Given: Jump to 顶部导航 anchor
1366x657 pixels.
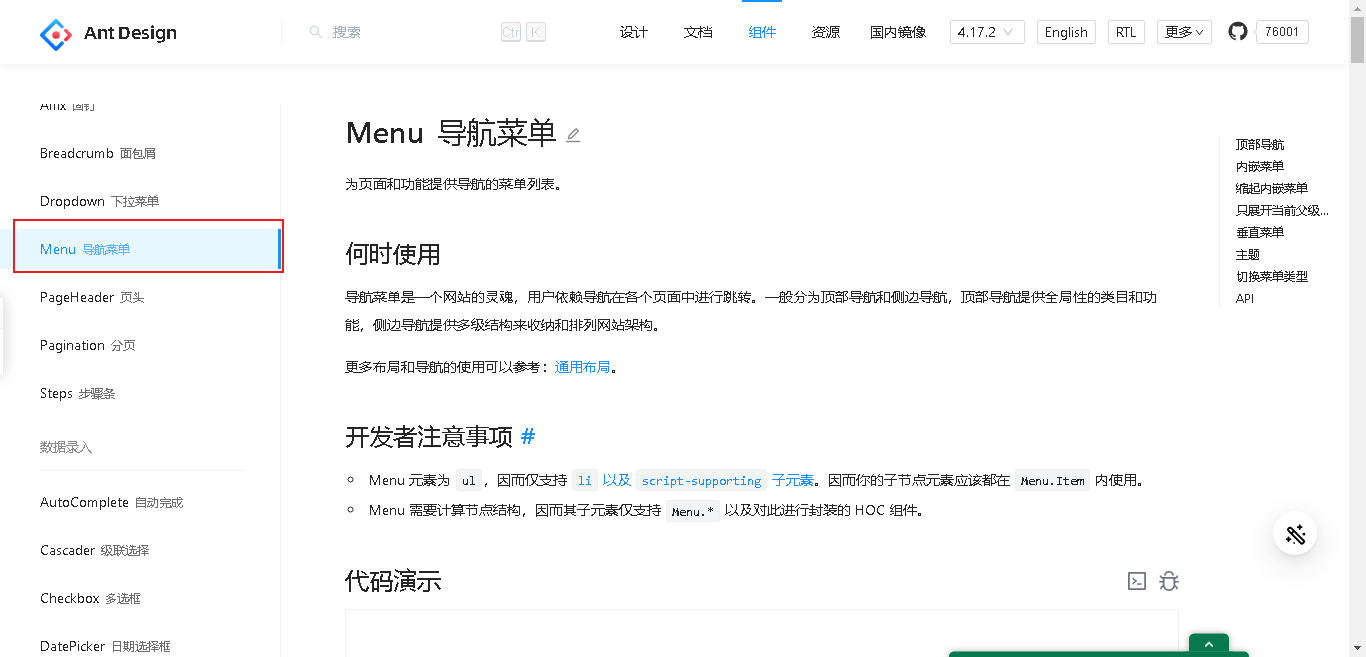Looking at the screenshot, I should [x=1260, y=145].
